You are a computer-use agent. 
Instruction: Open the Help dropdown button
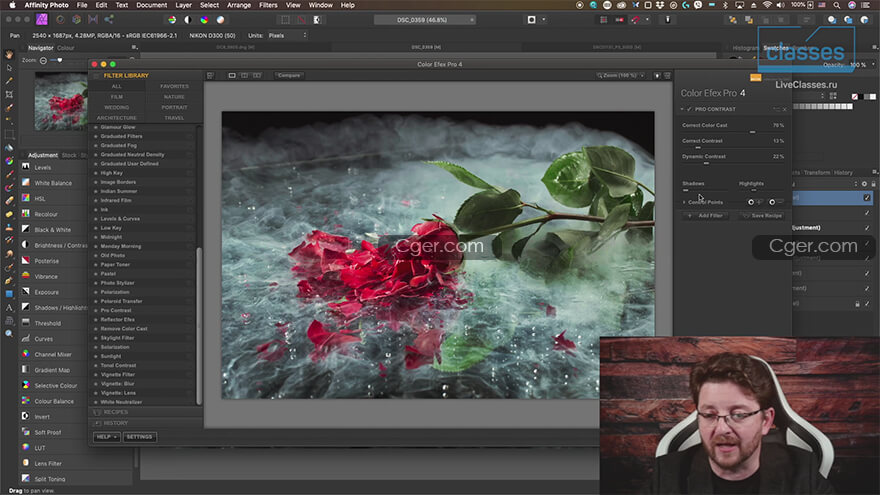107,437
